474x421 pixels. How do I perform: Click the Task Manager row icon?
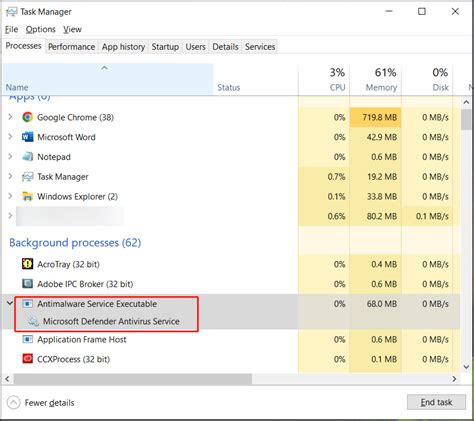(x=27, y=177)
